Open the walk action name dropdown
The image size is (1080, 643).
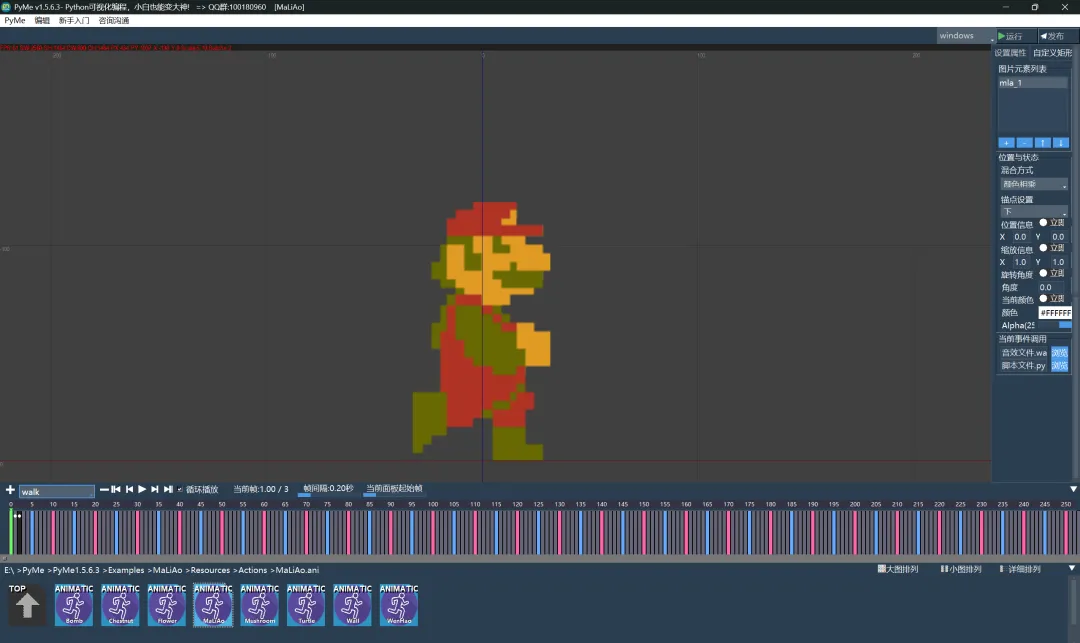(x=56, y=492)
